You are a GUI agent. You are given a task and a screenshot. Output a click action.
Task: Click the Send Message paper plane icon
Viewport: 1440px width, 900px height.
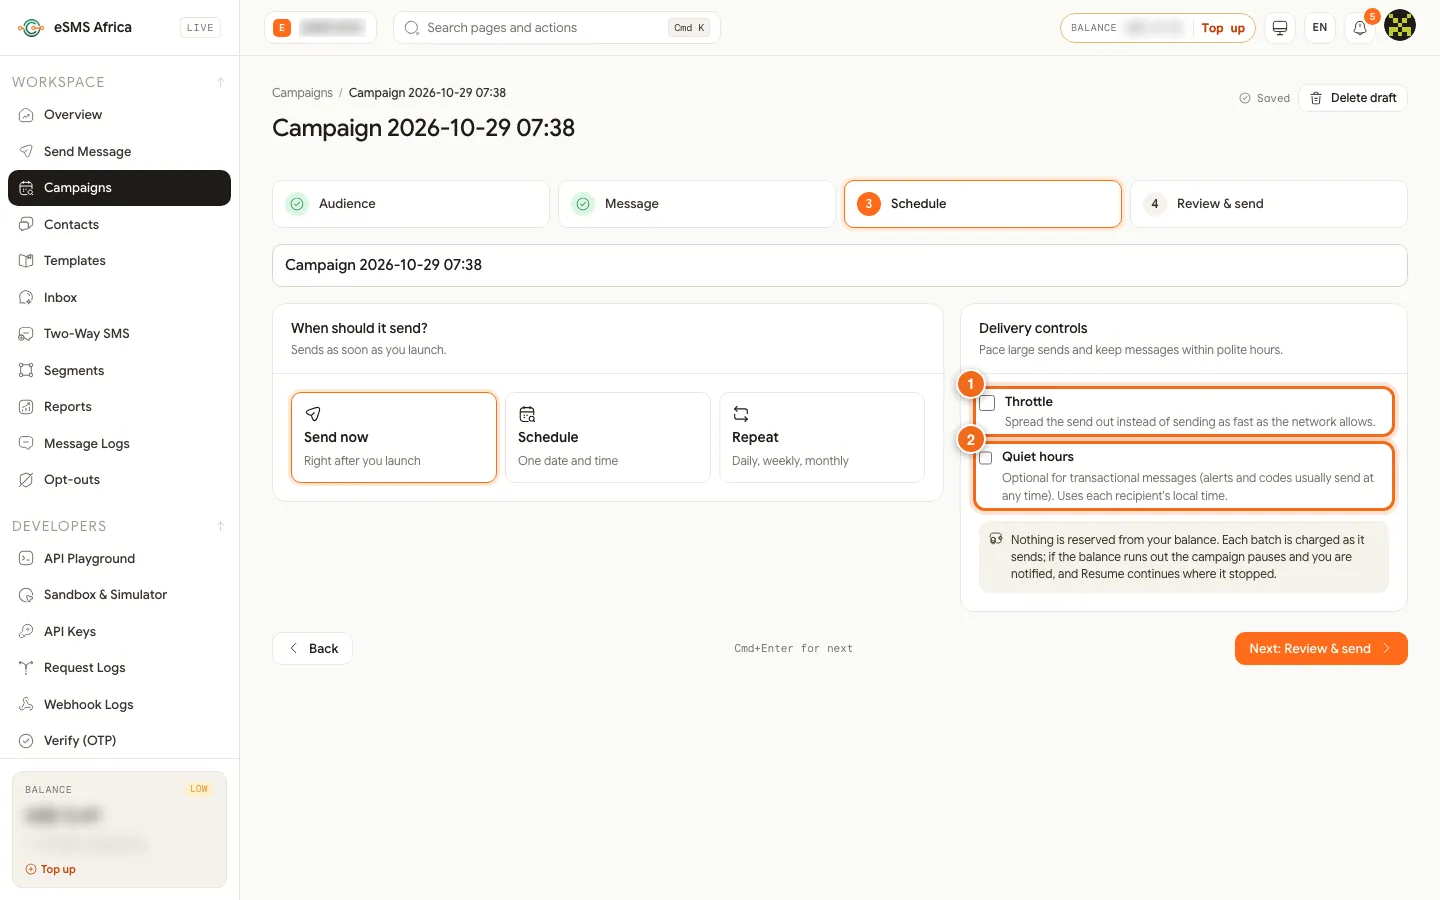pyautogui.click(x=26, y=151)
